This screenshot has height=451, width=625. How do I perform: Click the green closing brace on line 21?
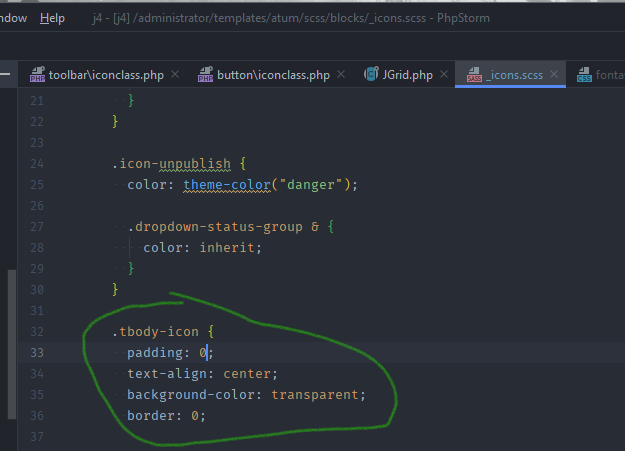(131, 100)
